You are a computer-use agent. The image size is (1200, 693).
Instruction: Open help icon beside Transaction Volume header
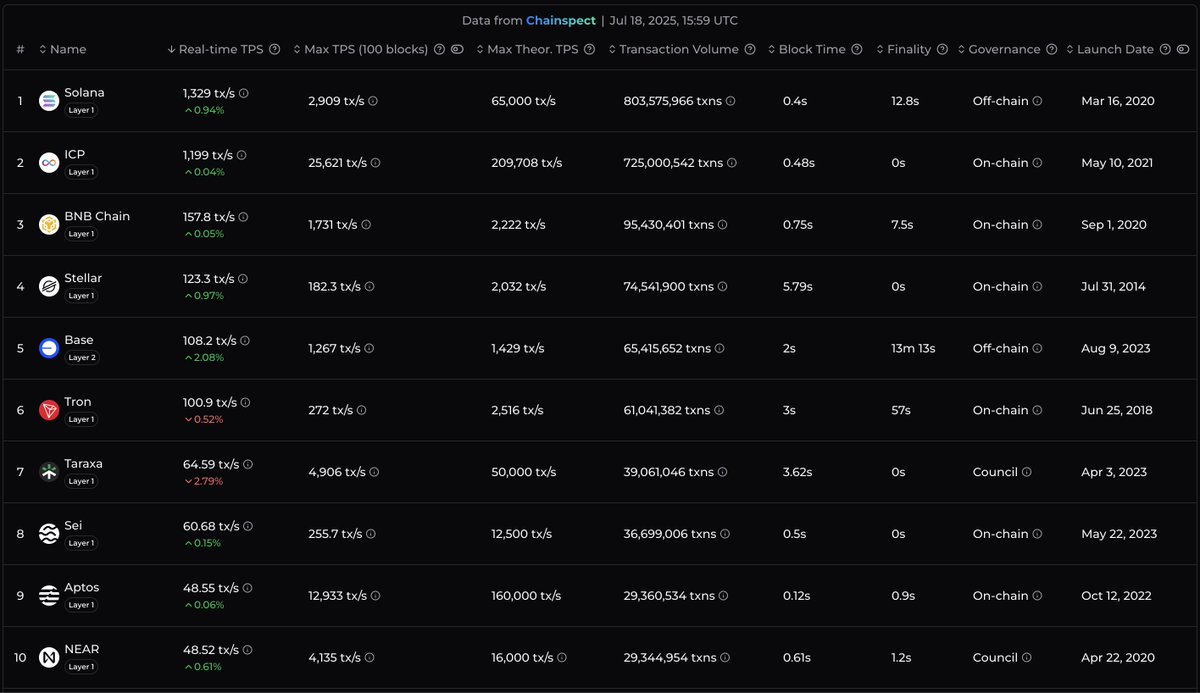coord(750,49)
